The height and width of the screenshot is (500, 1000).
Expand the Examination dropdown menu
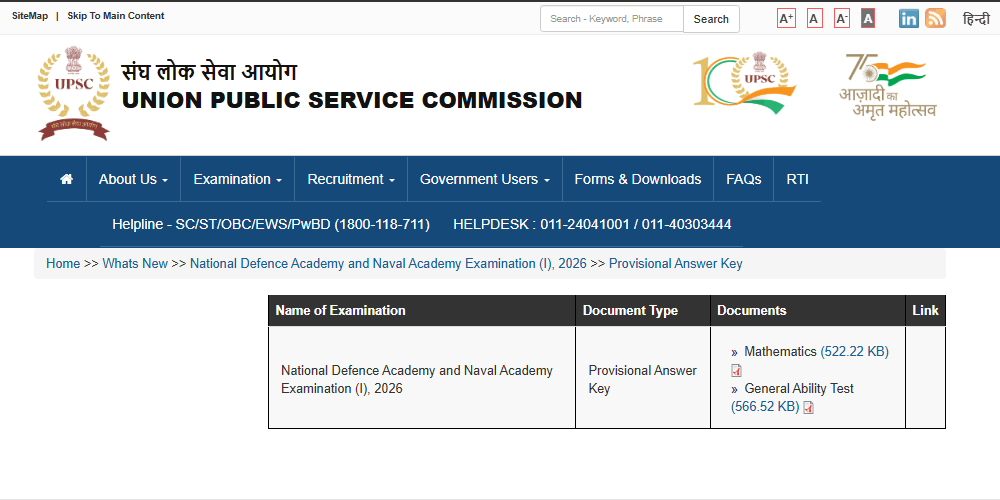237,179
